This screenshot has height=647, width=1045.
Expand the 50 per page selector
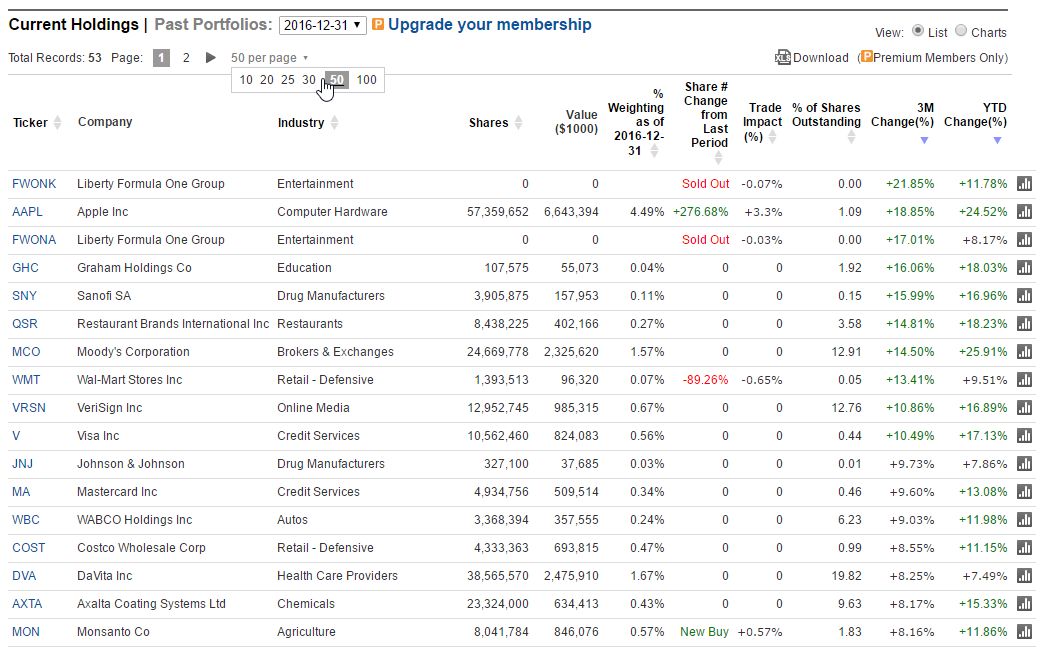tap(269, 58)
